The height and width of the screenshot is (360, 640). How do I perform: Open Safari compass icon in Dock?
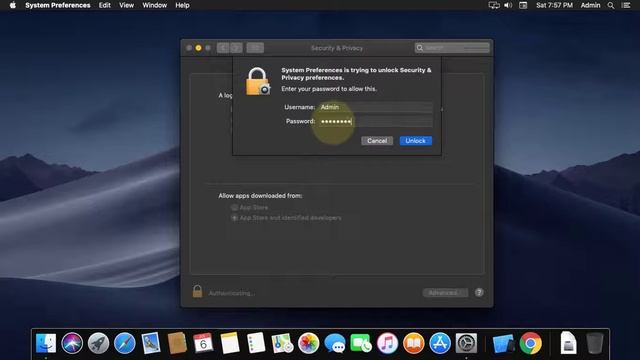click(124, 343)
